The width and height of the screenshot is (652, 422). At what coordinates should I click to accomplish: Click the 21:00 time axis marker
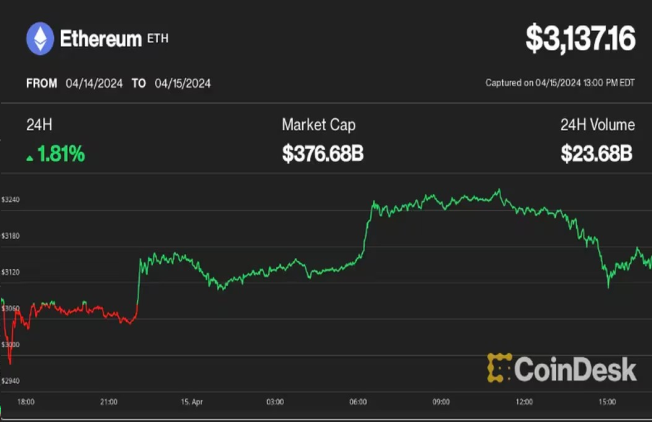tap(109, 402)
